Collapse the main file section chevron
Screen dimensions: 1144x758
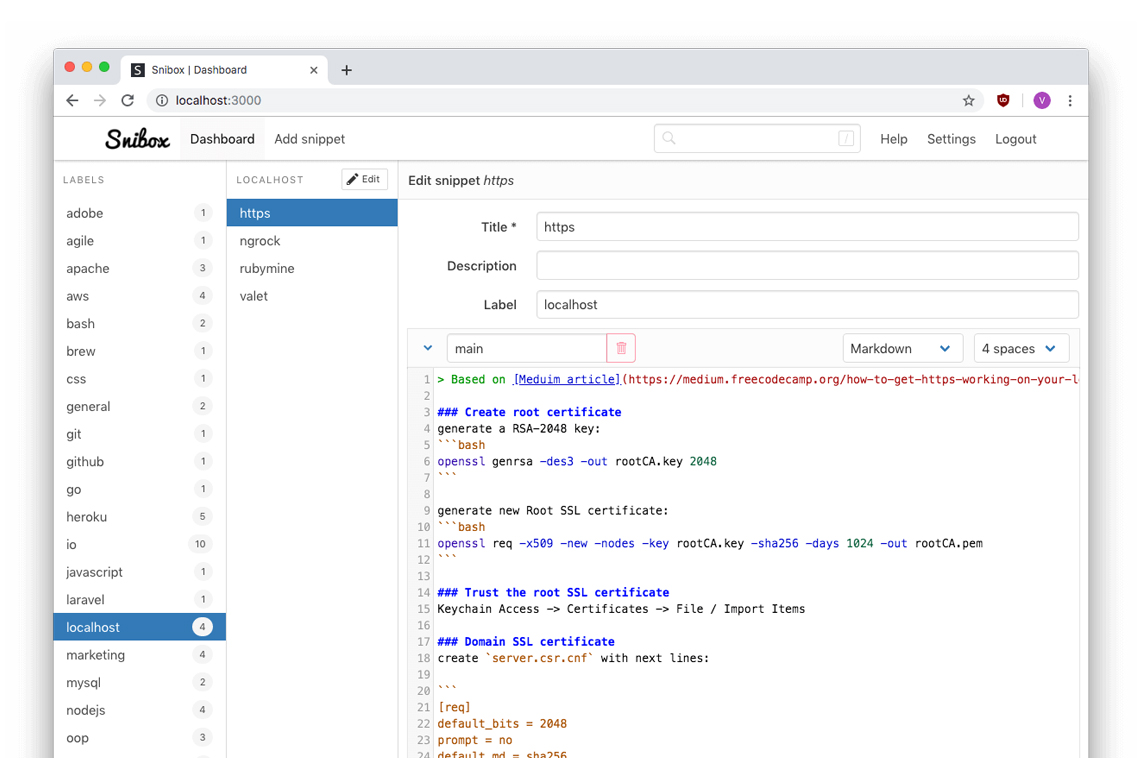428,348
